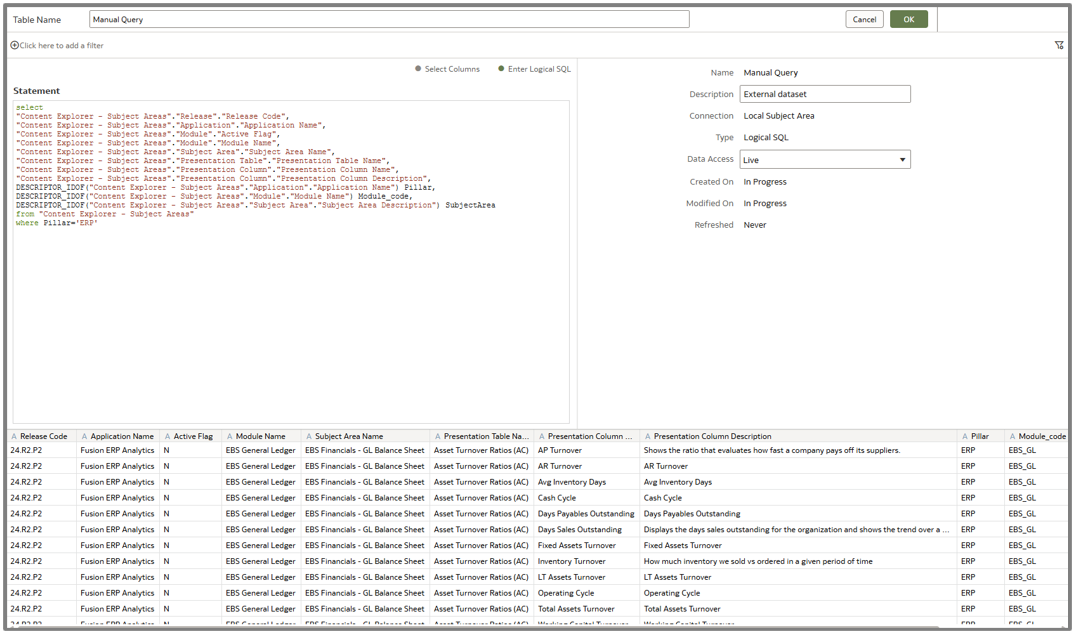Focus the Table Name input field

click(388, 19)
